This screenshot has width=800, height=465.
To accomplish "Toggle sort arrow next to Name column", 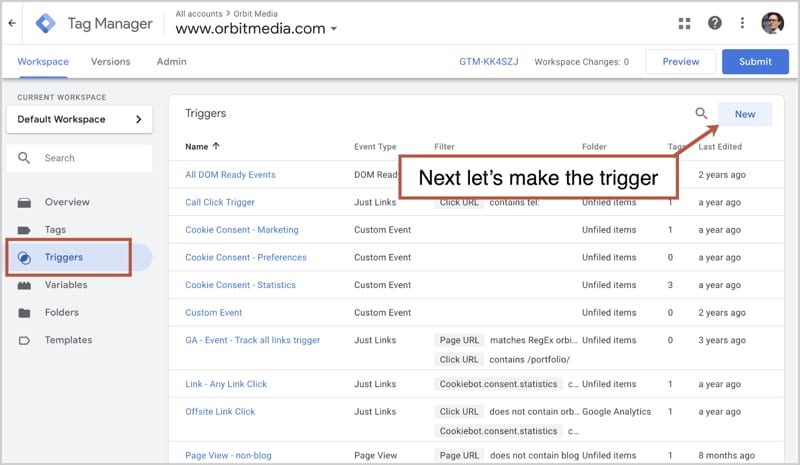I will tap(216, 146).
